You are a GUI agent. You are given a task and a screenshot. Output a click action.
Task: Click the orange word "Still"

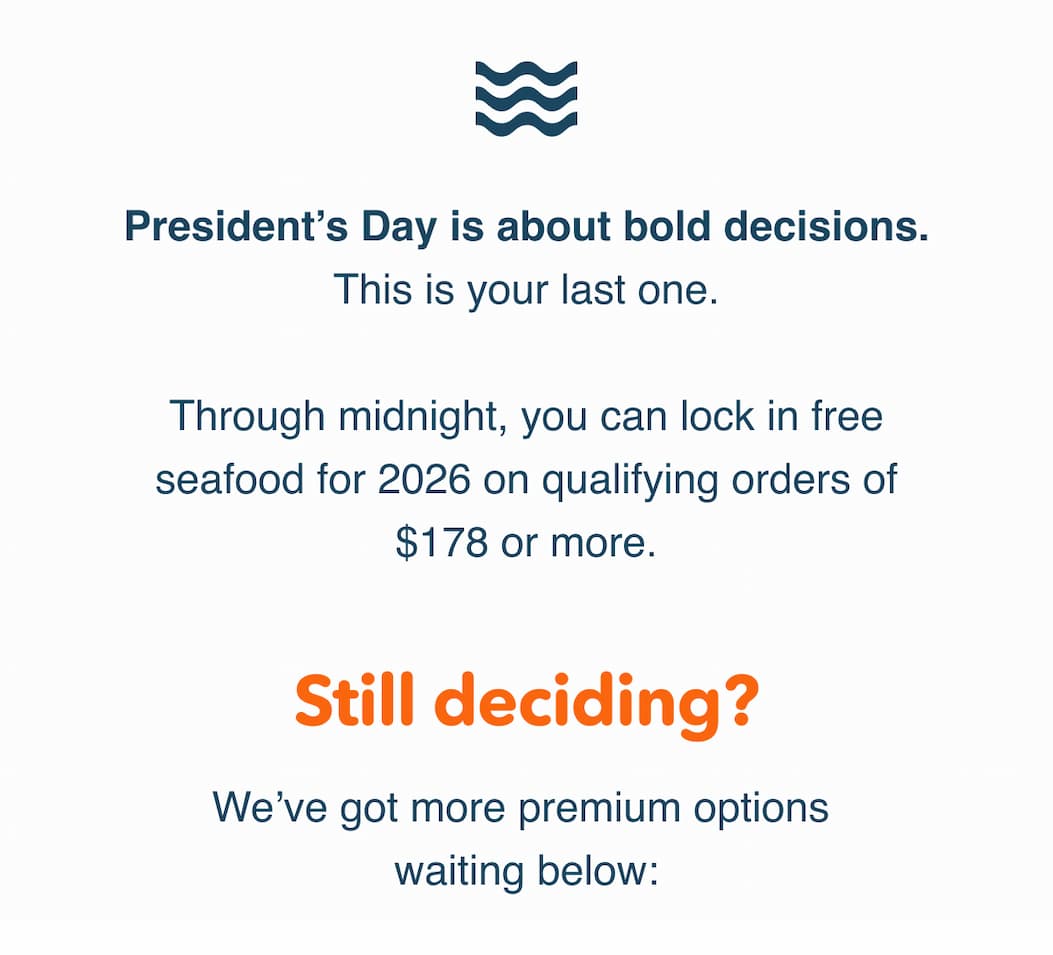pos(354,704)
